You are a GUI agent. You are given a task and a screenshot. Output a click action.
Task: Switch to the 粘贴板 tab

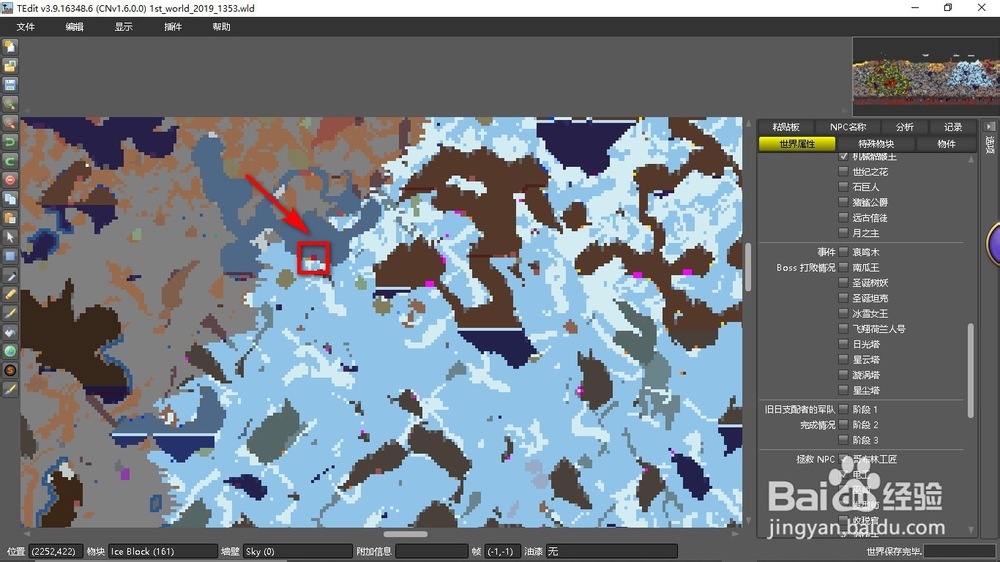pos(786,127)
